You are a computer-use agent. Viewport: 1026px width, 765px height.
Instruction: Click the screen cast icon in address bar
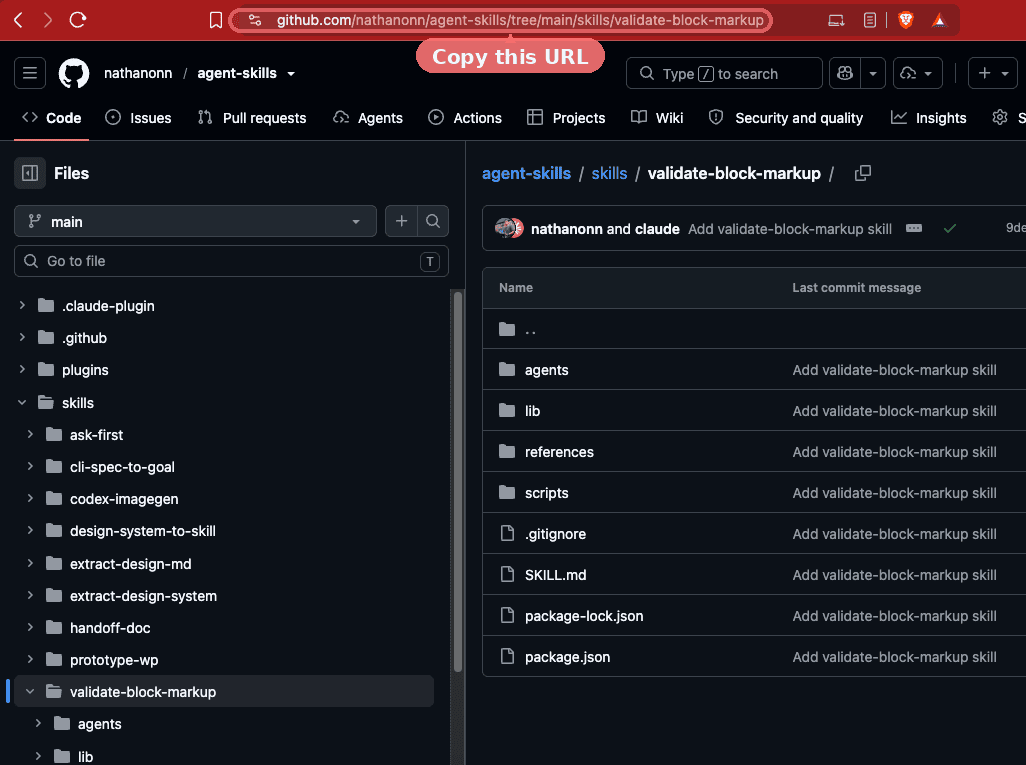point(836,20)
